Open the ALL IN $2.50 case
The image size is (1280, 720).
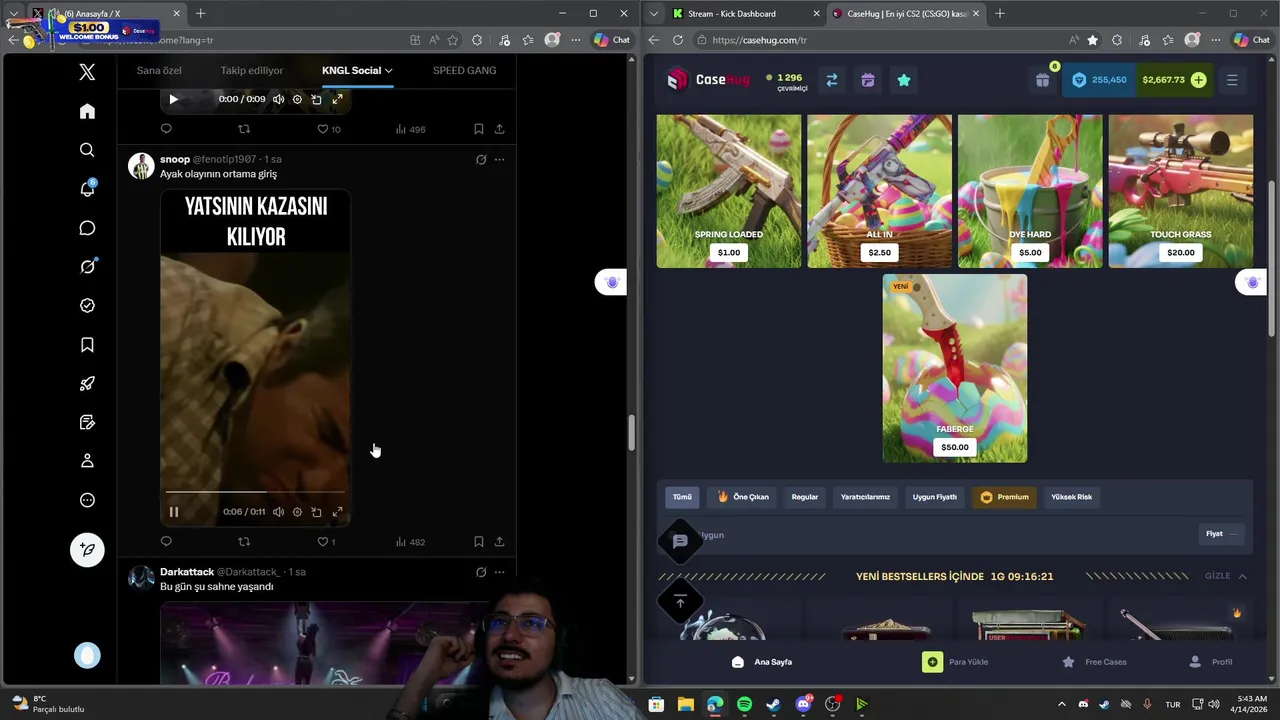tap(880, 191)
